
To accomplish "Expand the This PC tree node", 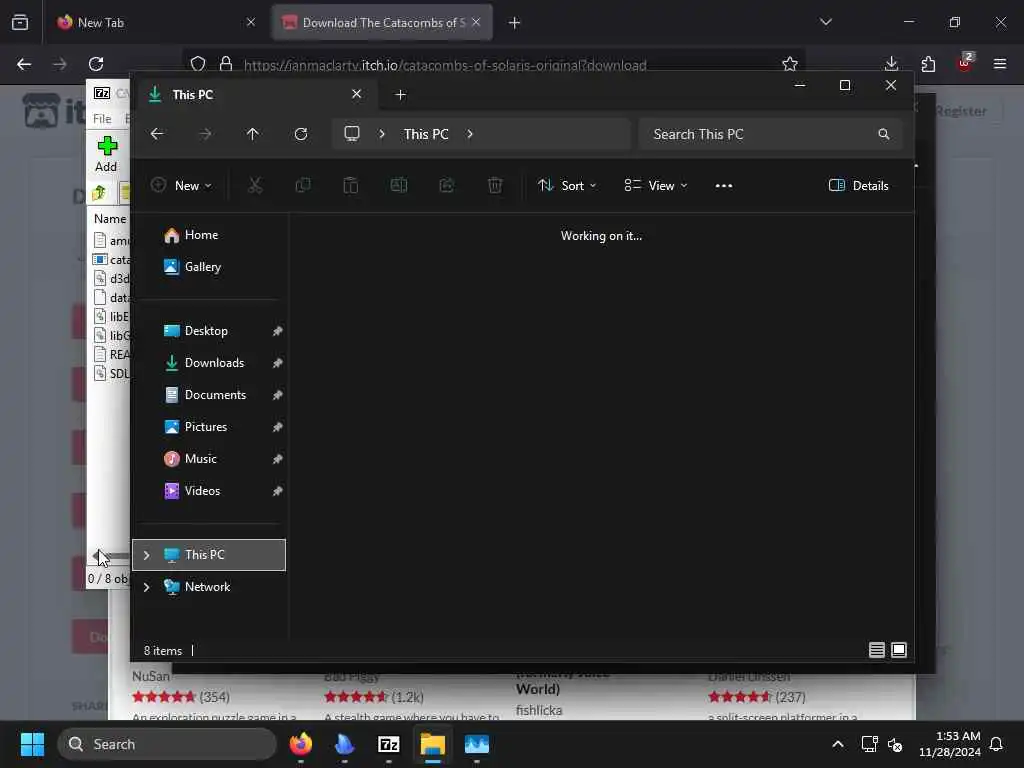I will pos(146,555).
